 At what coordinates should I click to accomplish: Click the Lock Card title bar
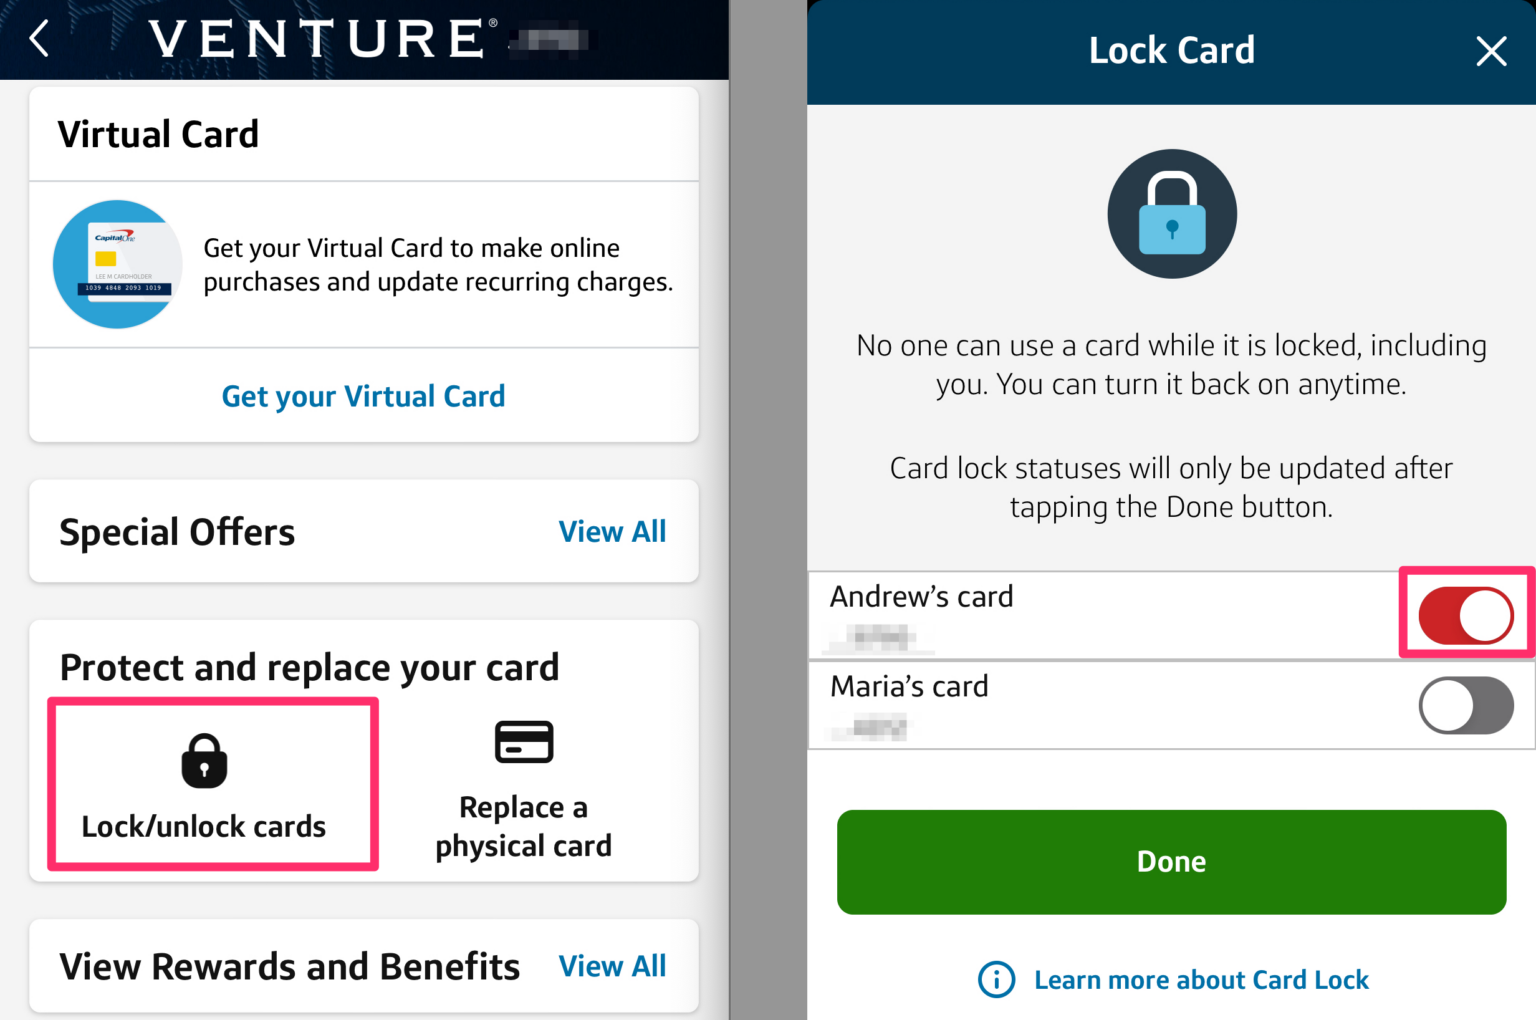click(1171, 50)
